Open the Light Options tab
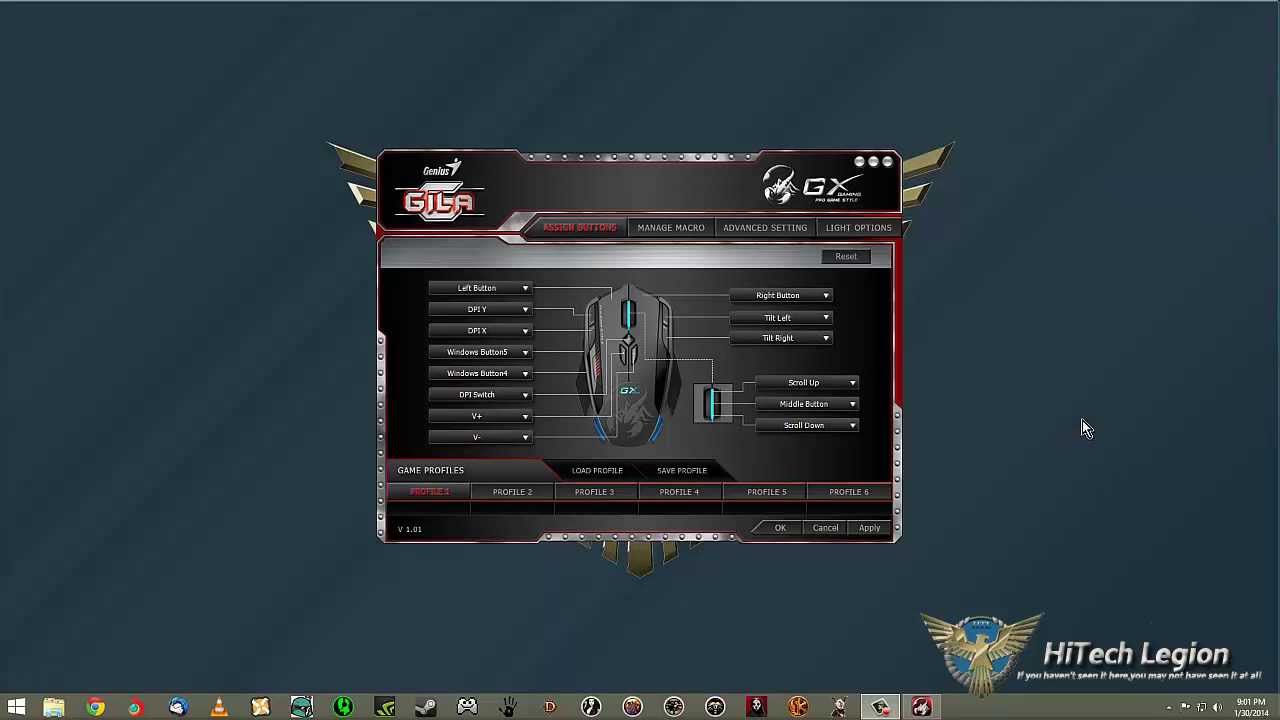This screenshot has width=1280, height=720. [858, 228]
